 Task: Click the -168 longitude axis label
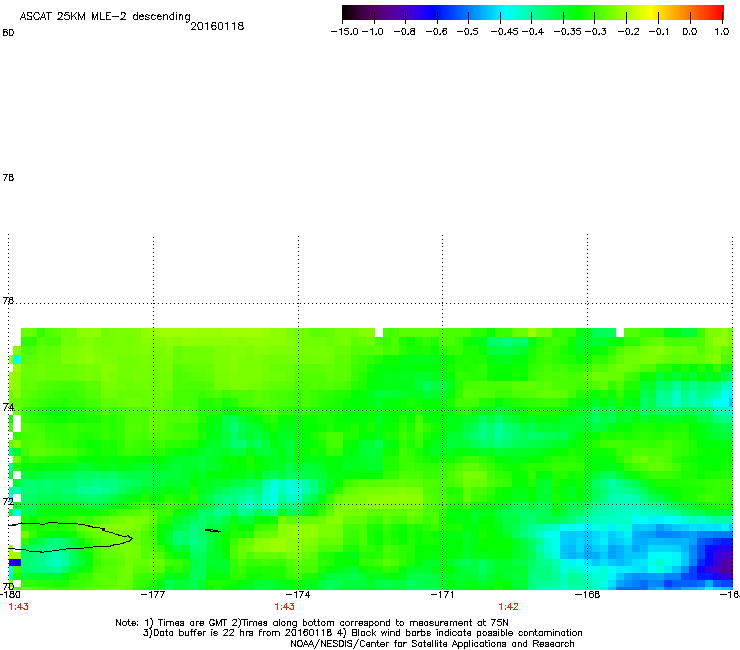tap(588, 595)
